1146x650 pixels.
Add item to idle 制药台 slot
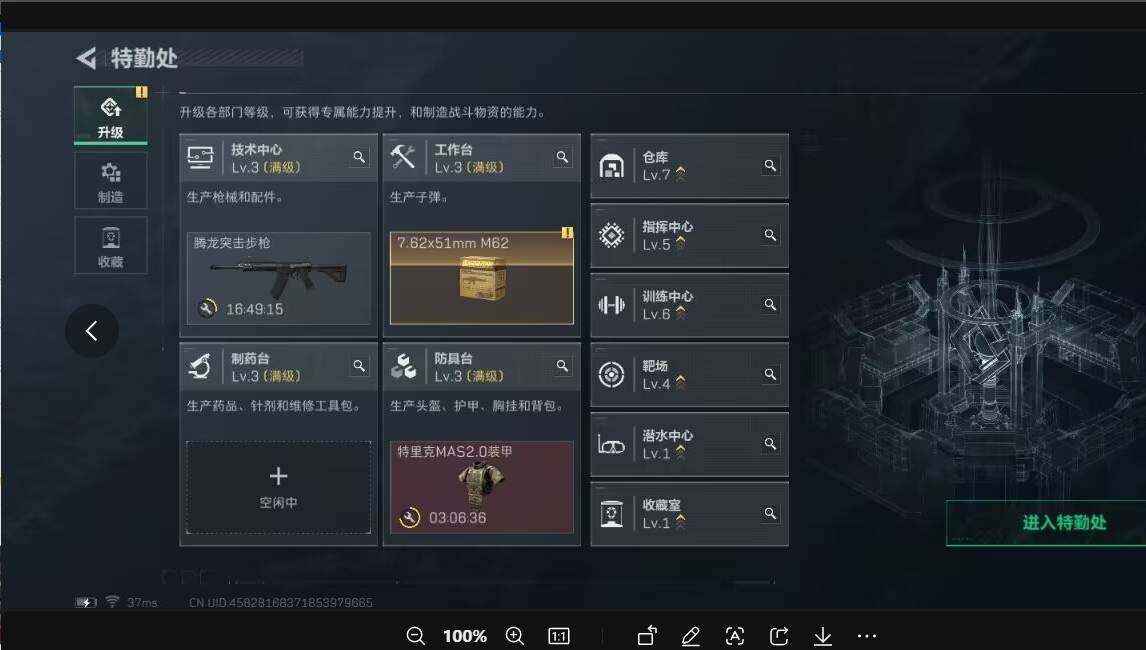pos(278,487)
